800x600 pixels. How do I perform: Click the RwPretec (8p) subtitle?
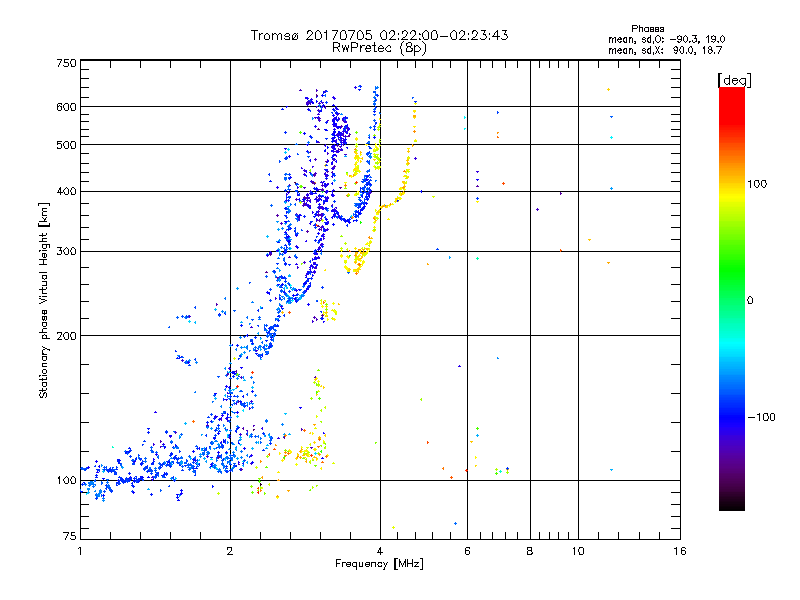[379, 48]
